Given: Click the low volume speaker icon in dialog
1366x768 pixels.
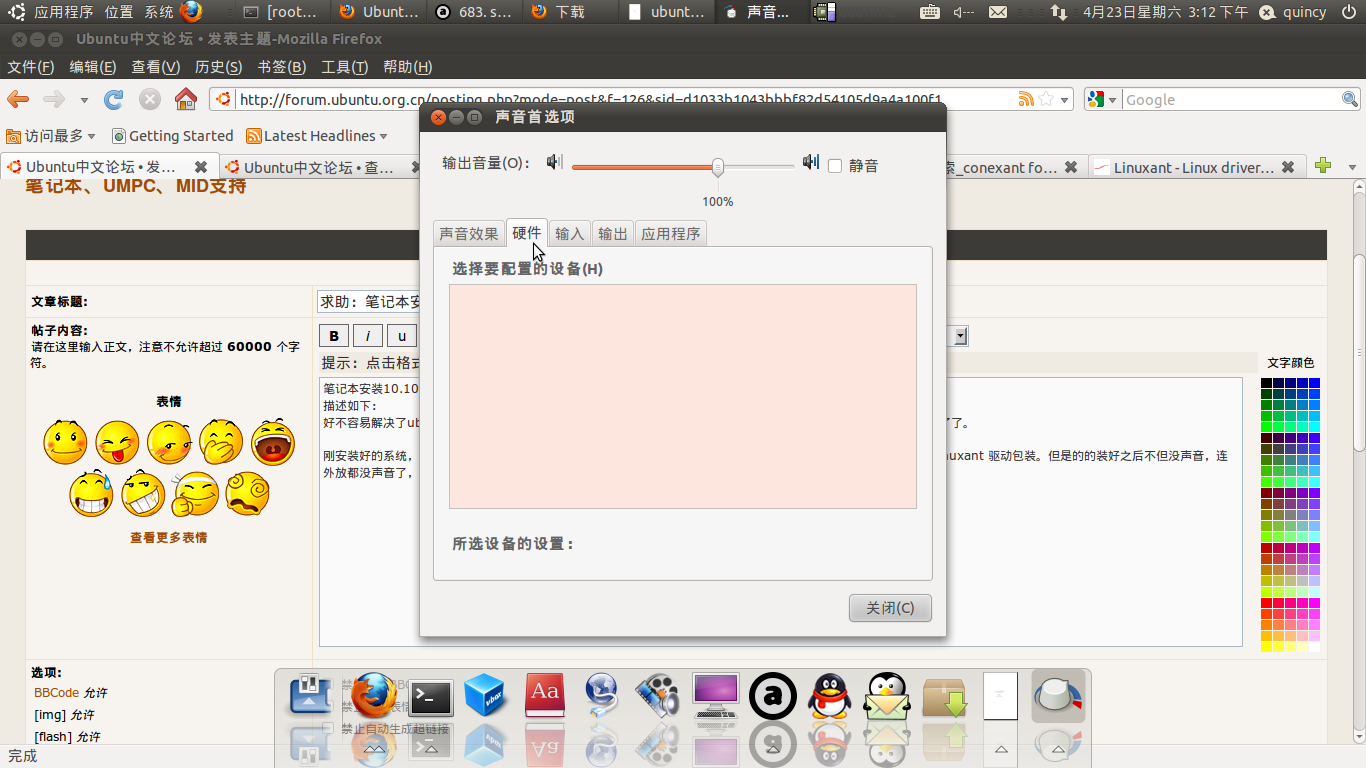Looking at the screenshot, I should [555, 162].
